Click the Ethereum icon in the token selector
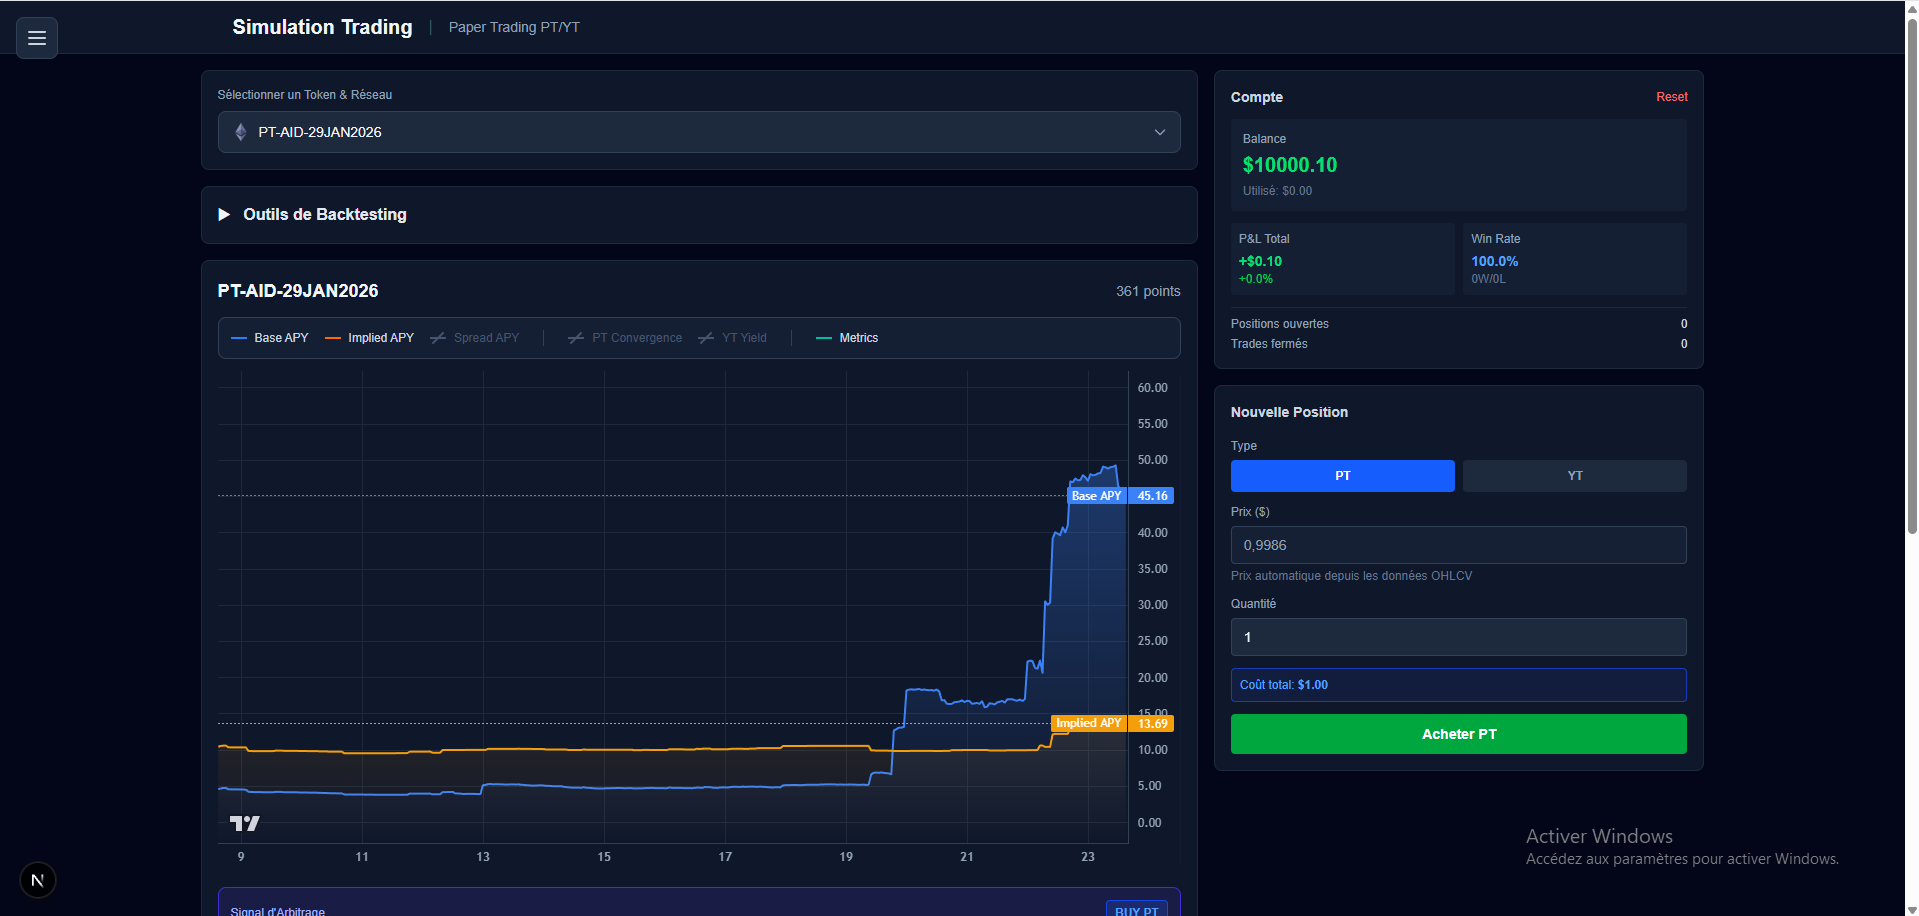The image size is (1919, 916). click(x=241, y=131)
